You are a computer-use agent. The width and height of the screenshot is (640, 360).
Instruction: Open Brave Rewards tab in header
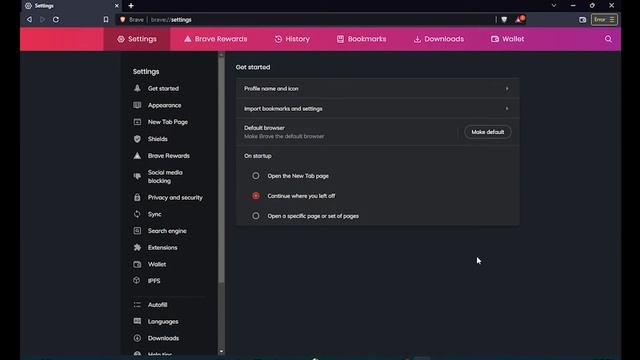[216, 39]
